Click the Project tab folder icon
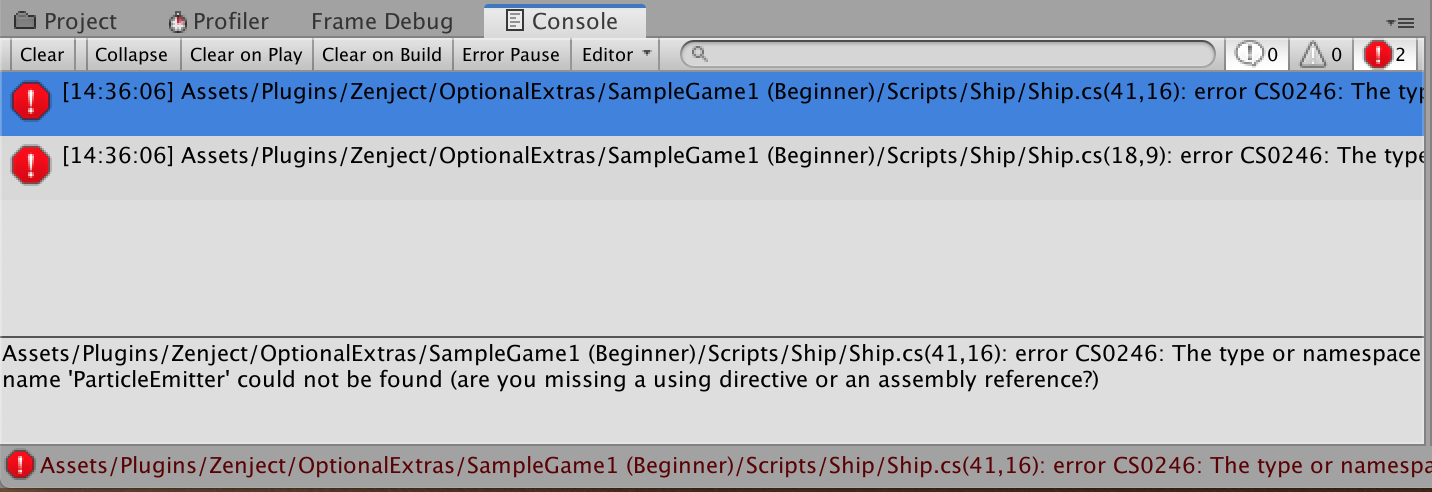 (23, 21)
